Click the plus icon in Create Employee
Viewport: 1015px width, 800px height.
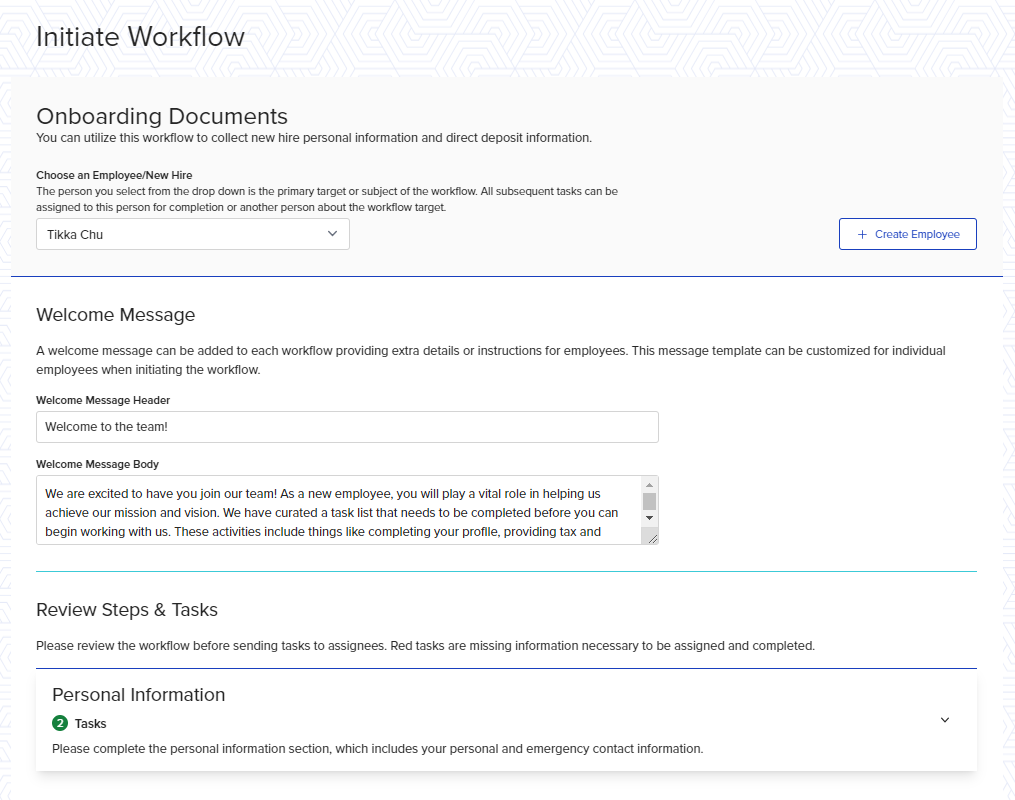(x=862, y=234)
